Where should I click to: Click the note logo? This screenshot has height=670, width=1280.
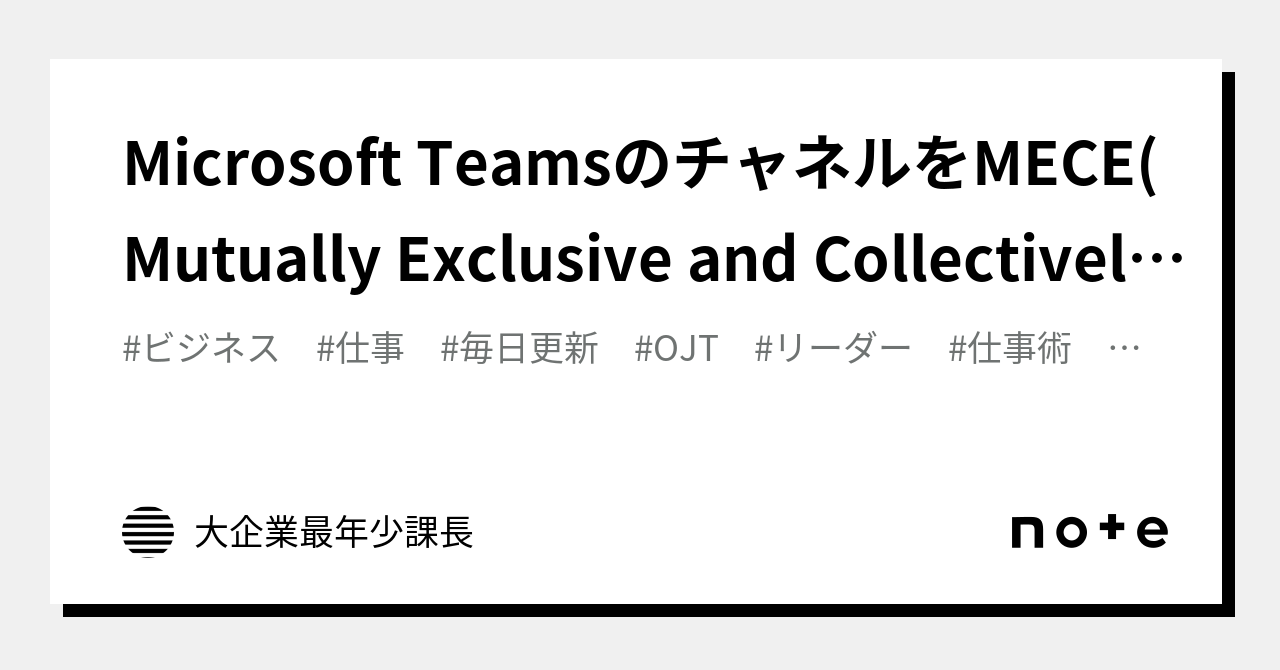(1089, 531)
